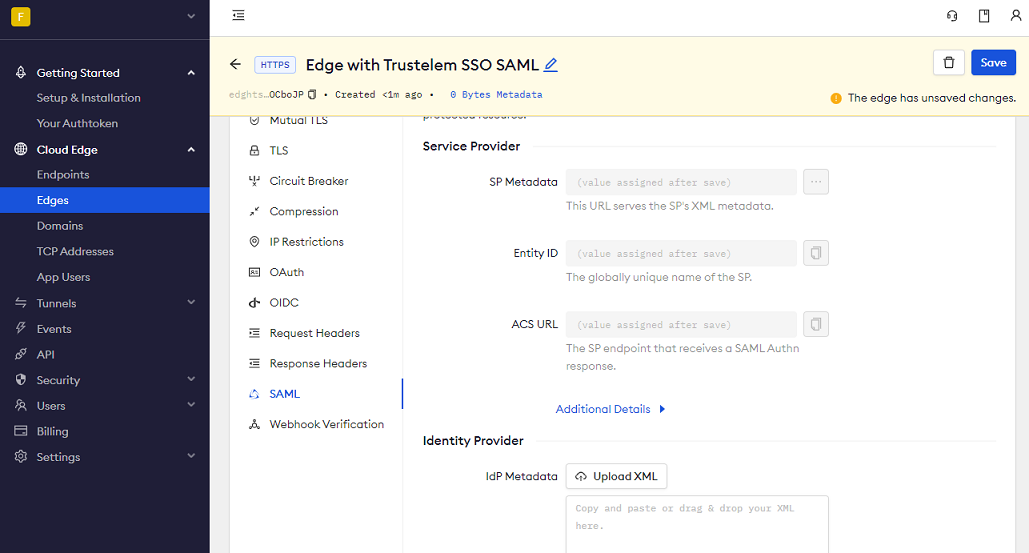
Task: Click the Cloud Edge globe icon
Action: tap(21, 149)
